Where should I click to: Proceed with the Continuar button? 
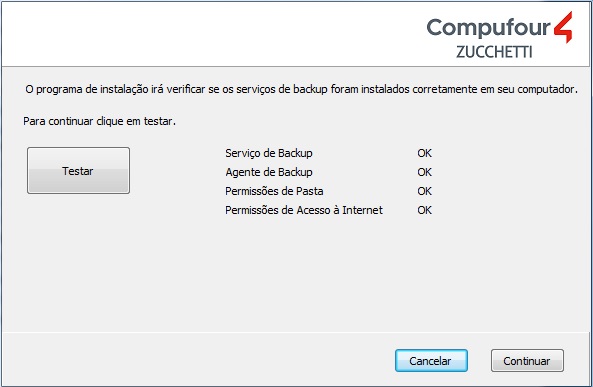point(527,361)
